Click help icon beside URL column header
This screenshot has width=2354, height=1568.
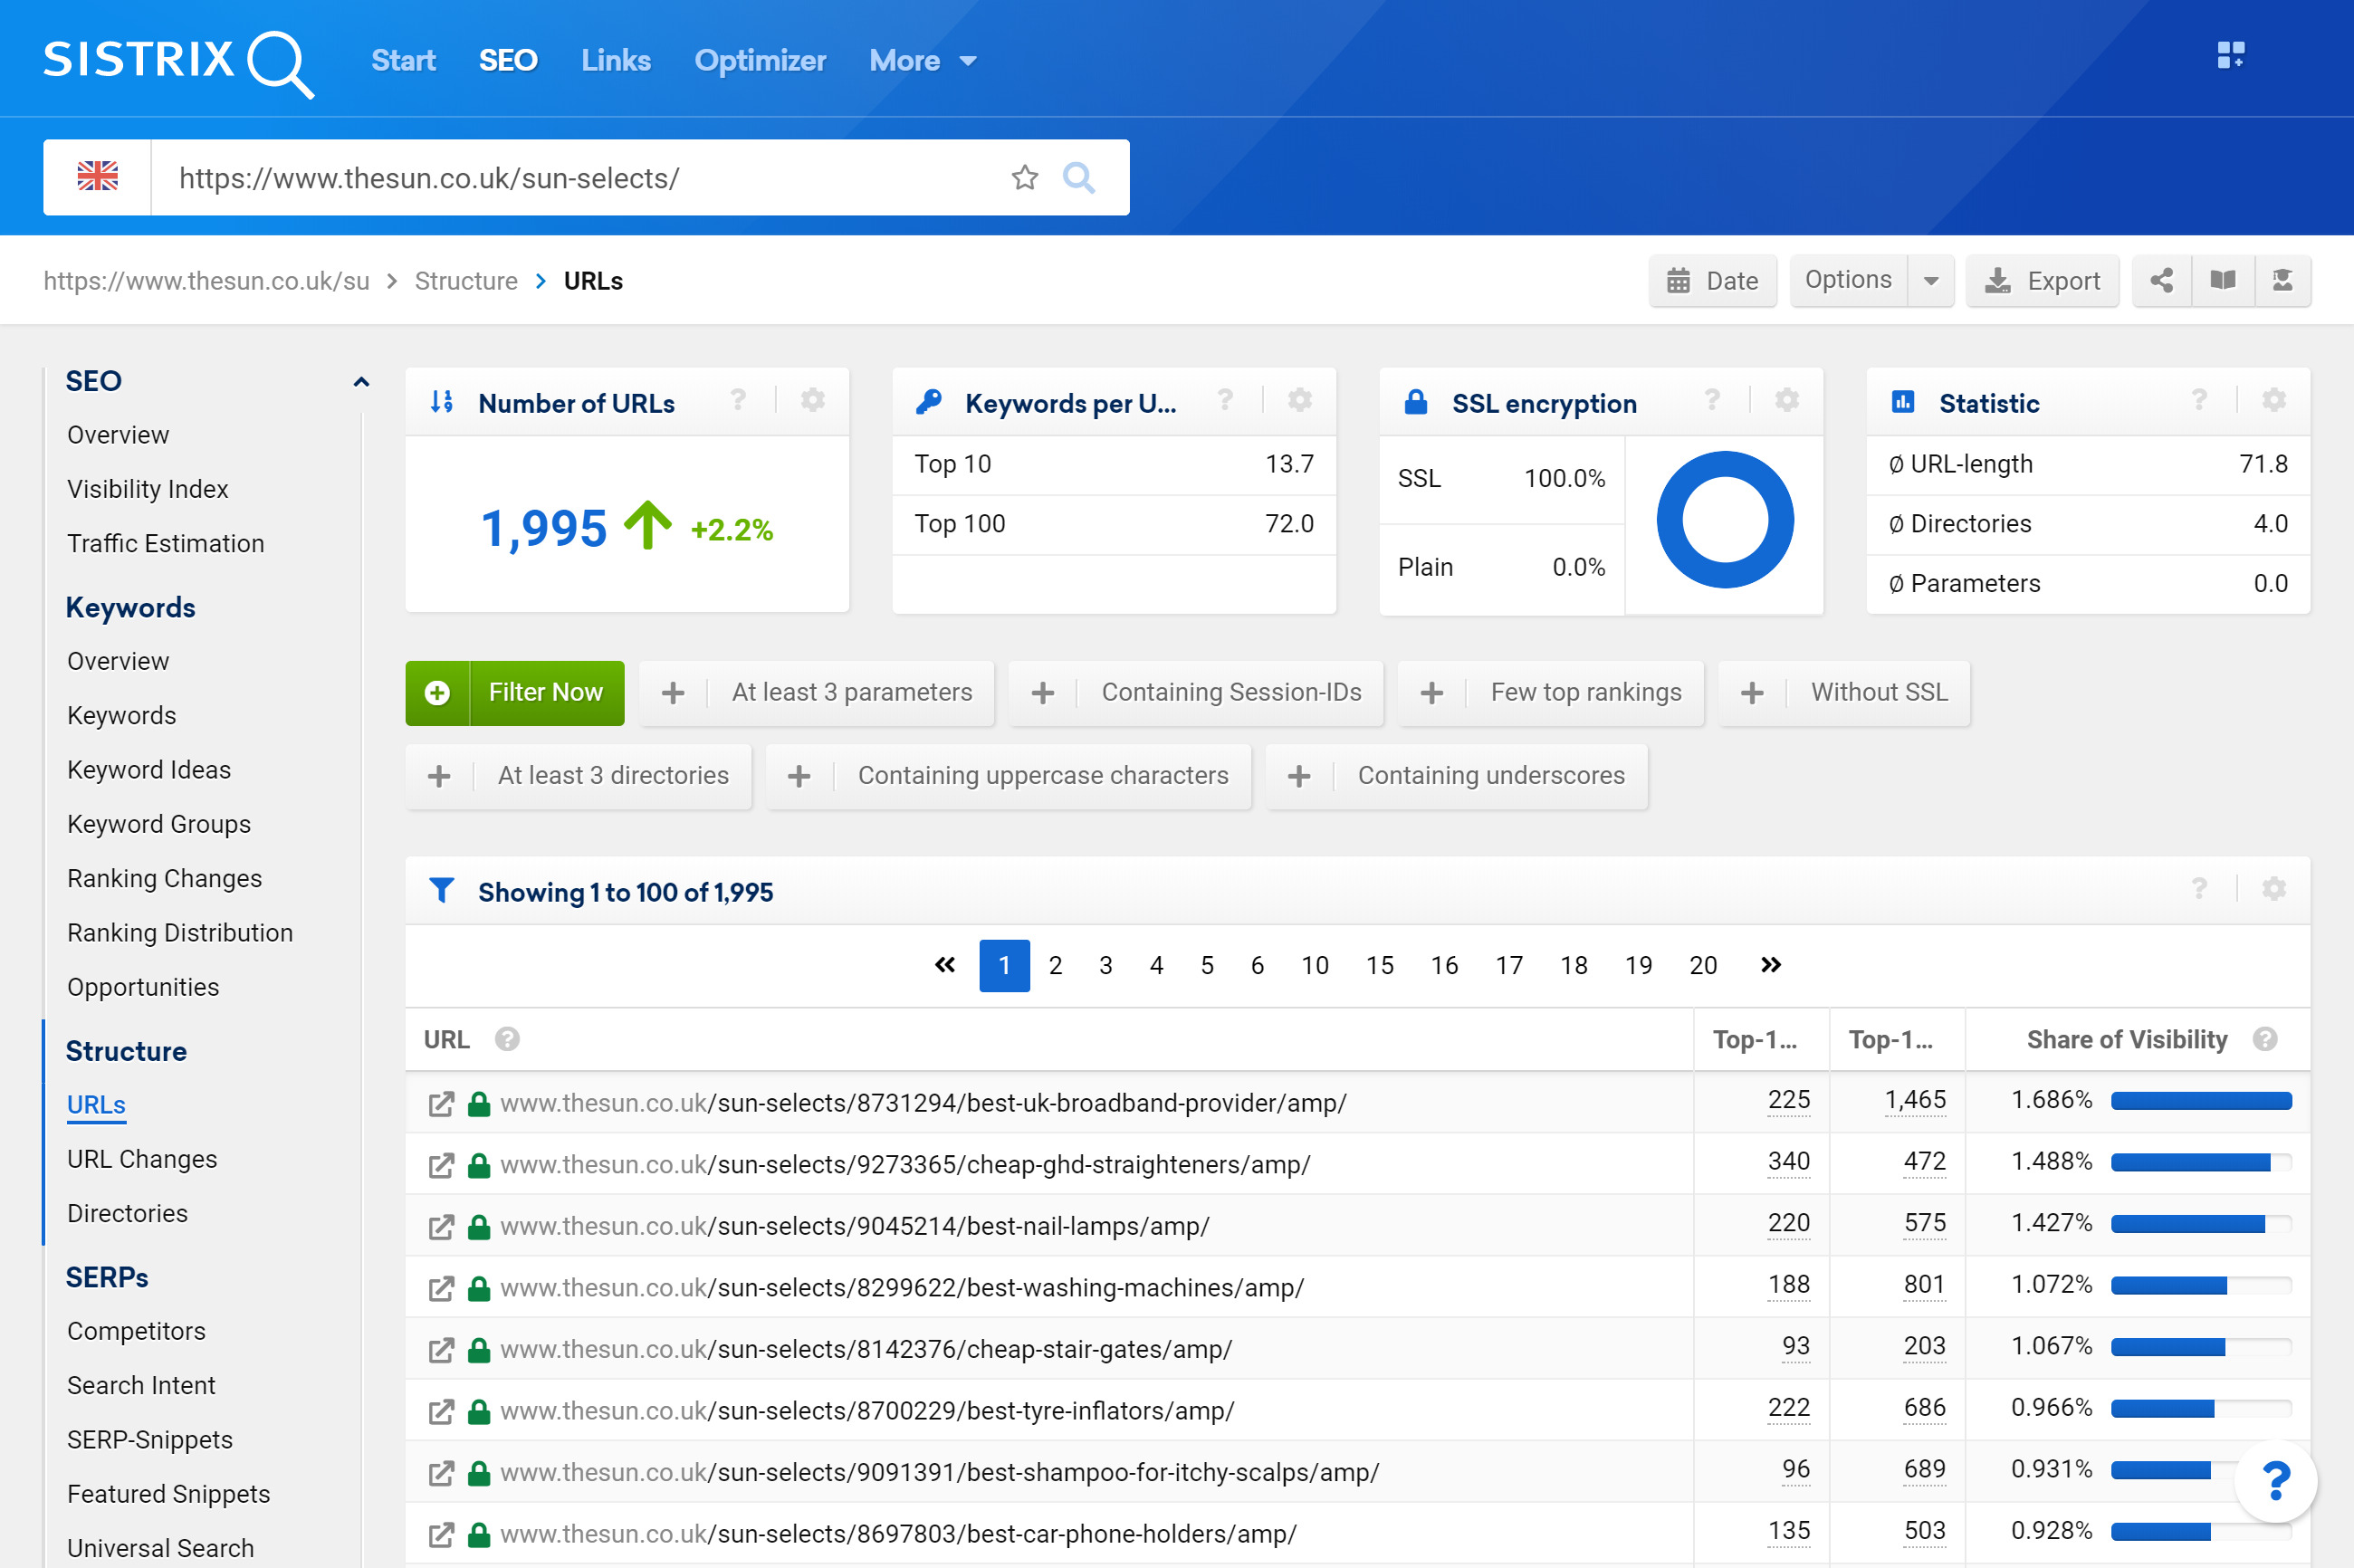[507, 1039]
